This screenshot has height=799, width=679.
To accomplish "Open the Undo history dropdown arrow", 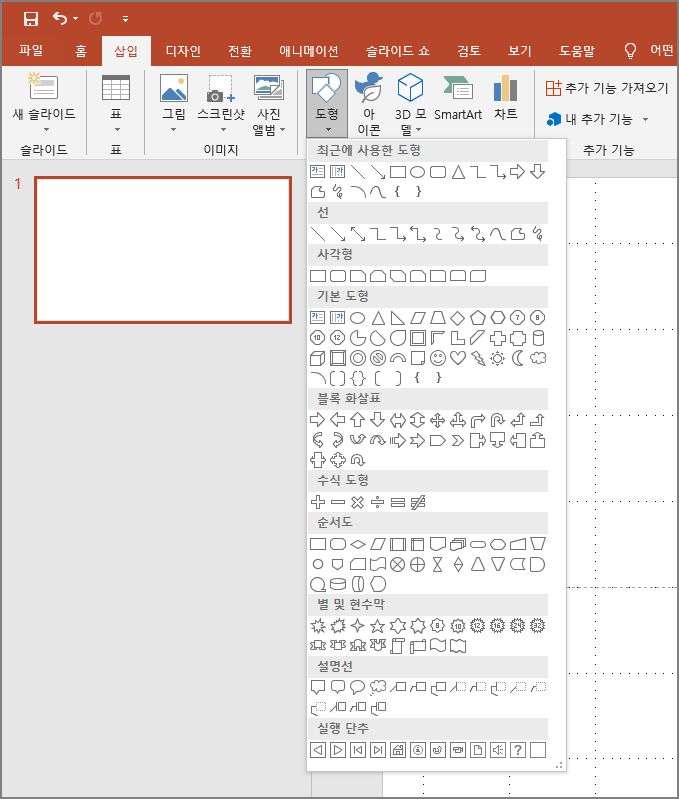I will 75,19.
